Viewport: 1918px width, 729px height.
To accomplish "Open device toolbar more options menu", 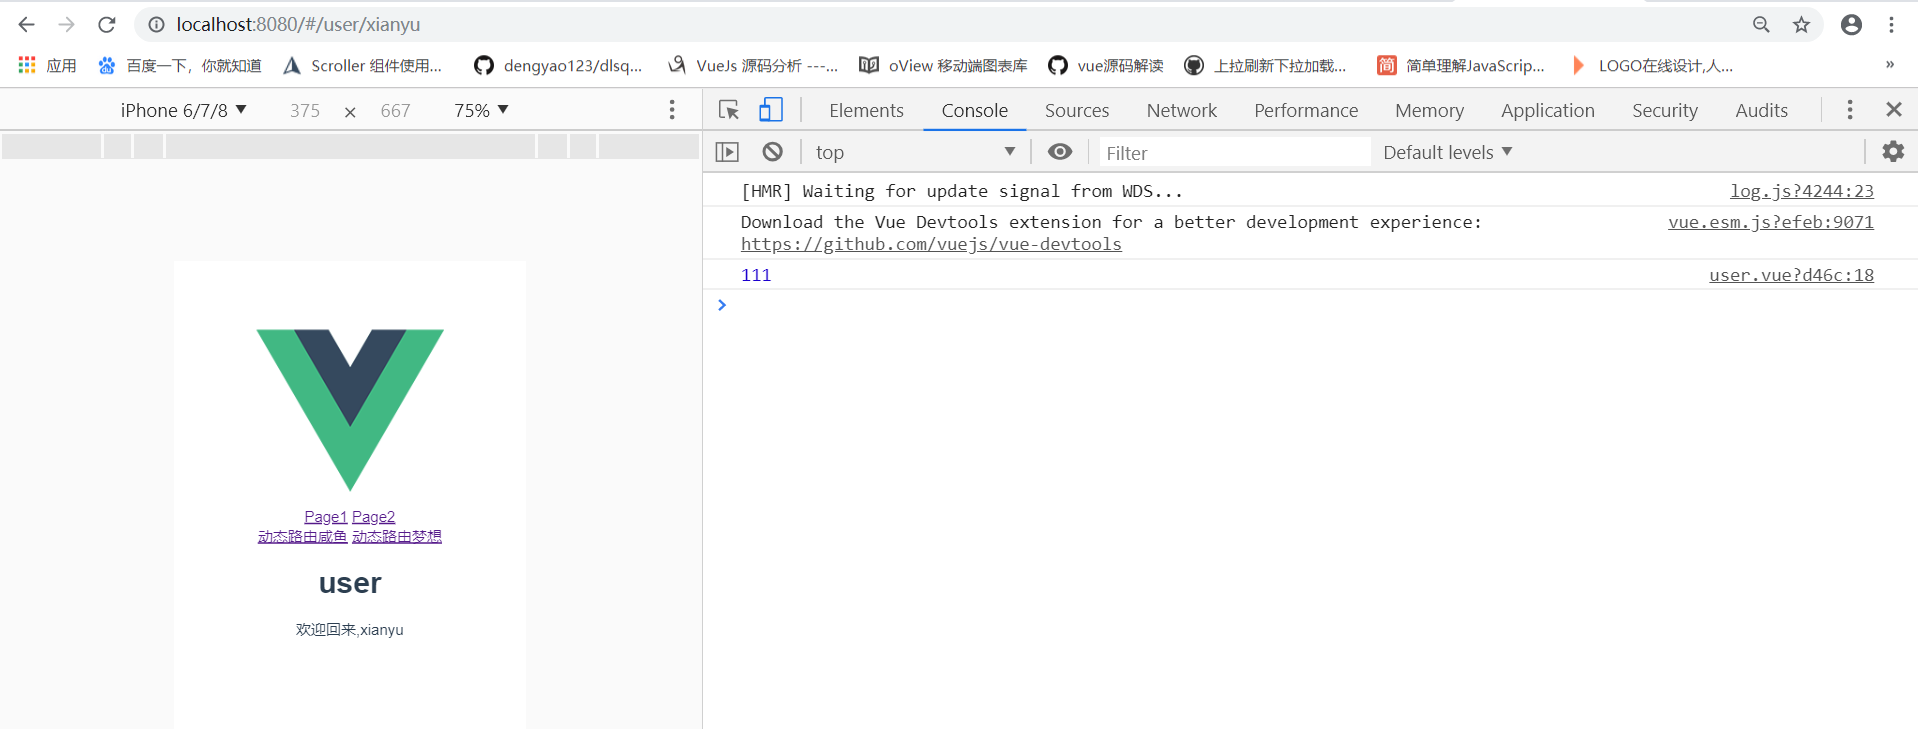I will [x=672, y=110].
